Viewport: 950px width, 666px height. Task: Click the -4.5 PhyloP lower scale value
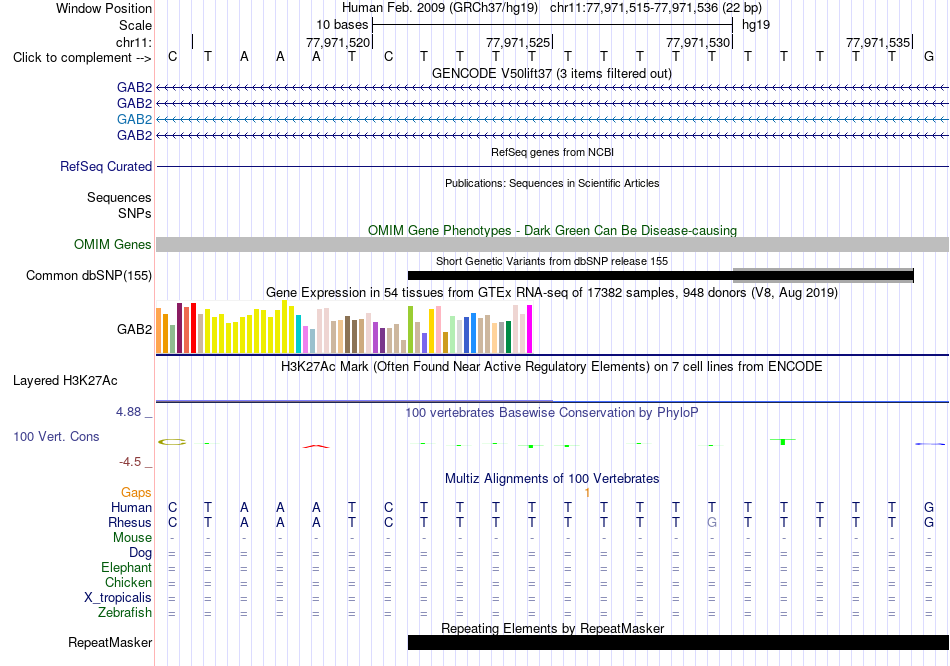click(x=130, y=462)
